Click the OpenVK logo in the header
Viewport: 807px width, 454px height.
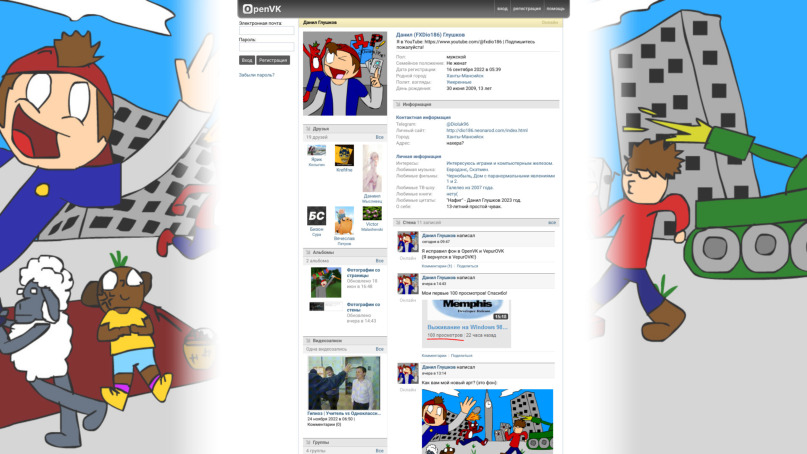262,9
